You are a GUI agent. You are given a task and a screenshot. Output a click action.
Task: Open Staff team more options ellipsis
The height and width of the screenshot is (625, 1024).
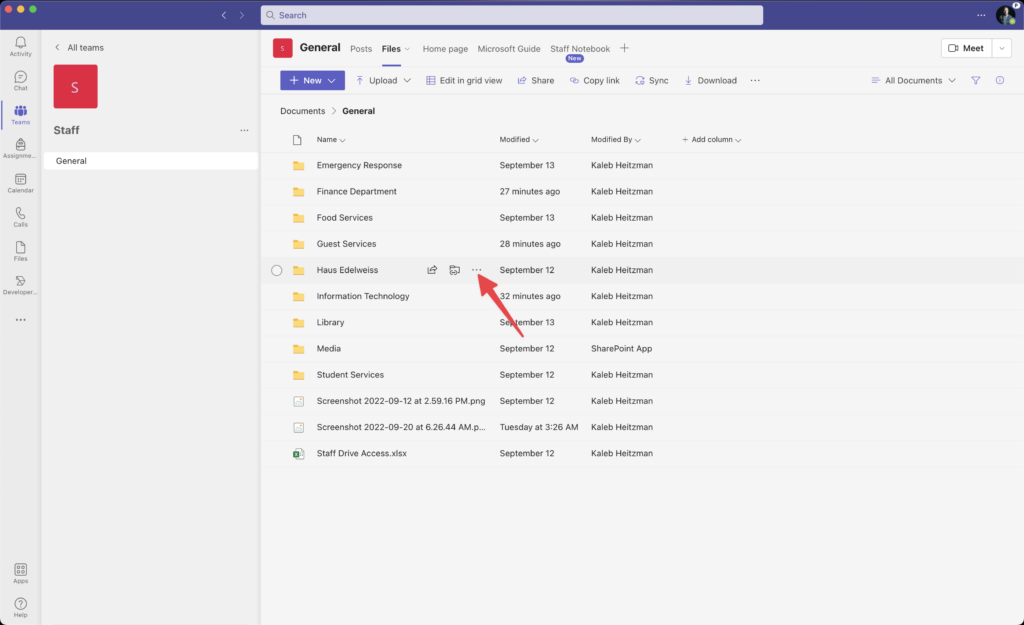click(244, 130)
